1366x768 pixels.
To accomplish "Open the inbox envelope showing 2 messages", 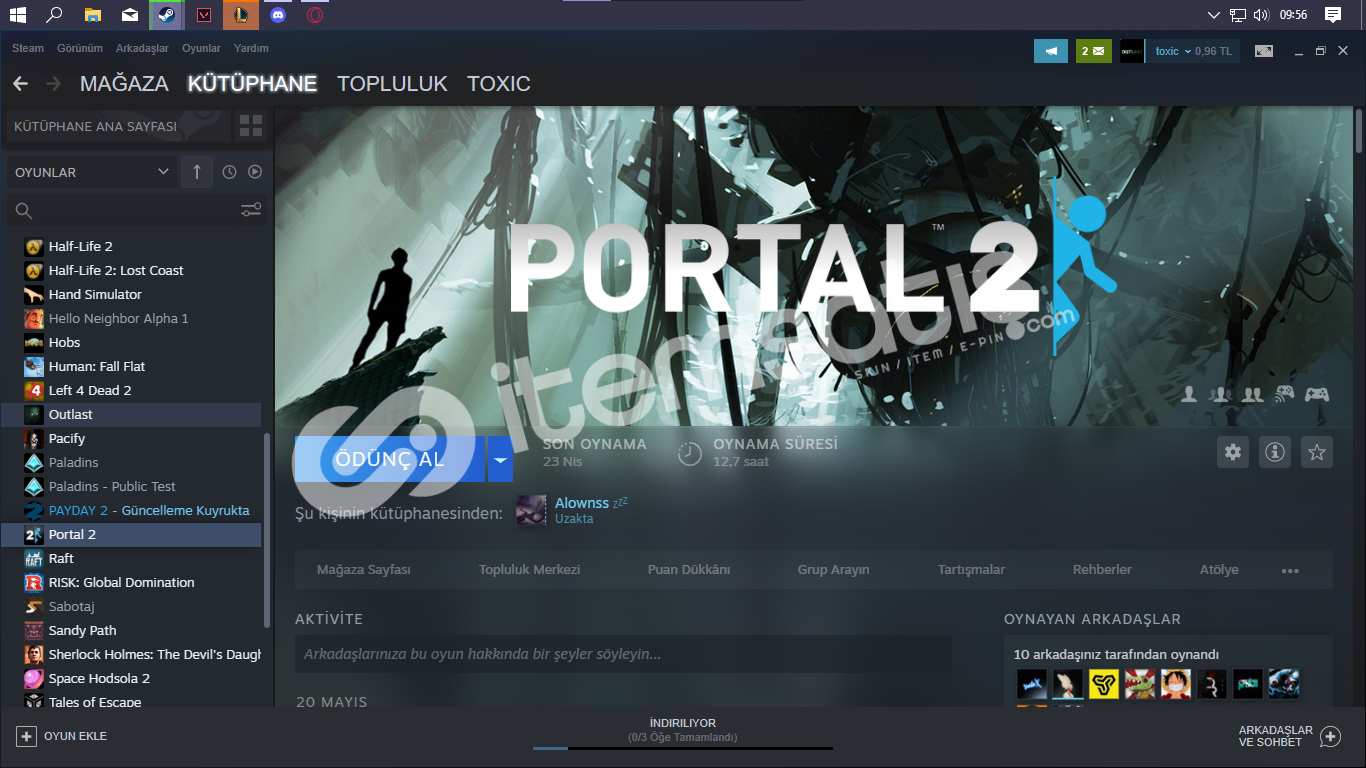I will [x=1094, y=51].
